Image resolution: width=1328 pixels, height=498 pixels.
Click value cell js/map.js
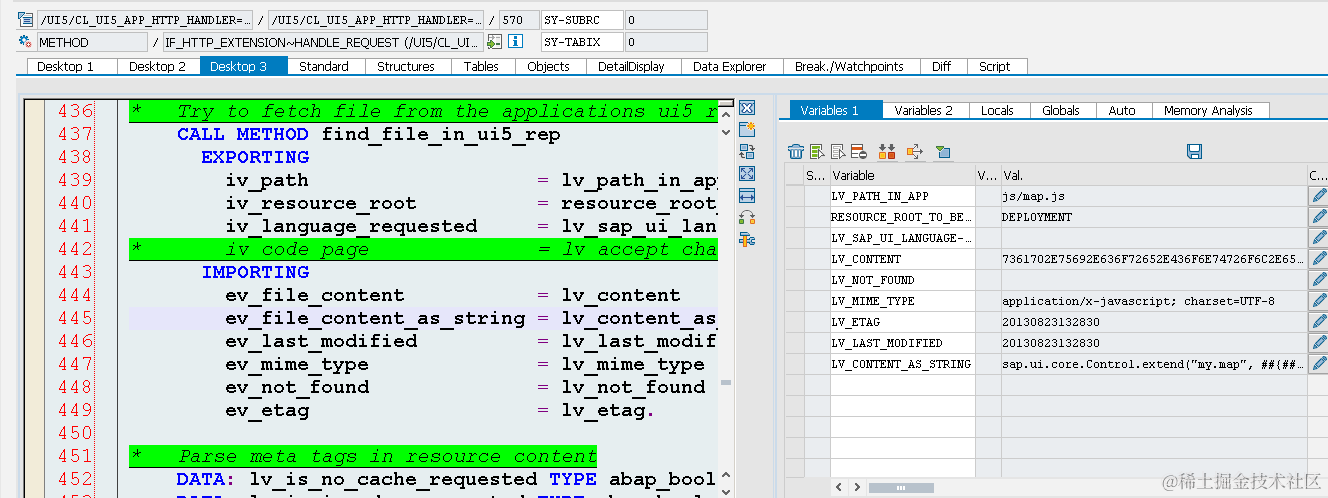(1153, 196)
